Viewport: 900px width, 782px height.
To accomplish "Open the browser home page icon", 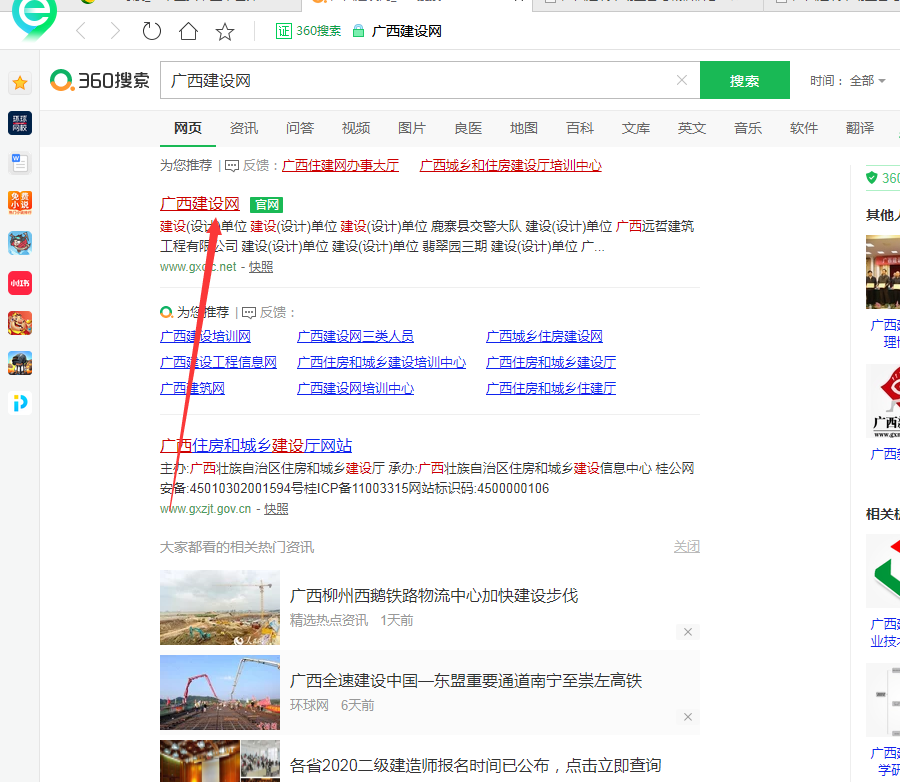I will tap(188, 31).
